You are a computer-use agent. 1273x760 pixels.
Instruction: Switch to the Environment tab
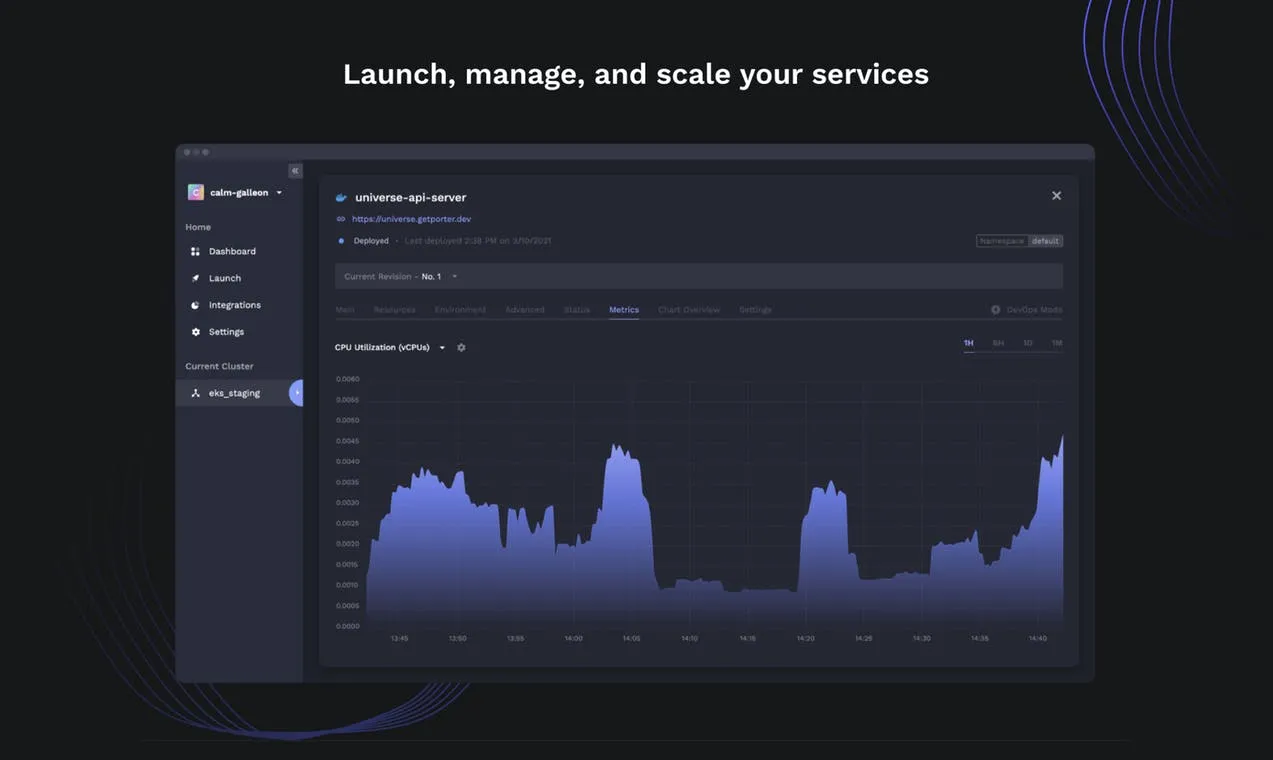coord(460,310)
